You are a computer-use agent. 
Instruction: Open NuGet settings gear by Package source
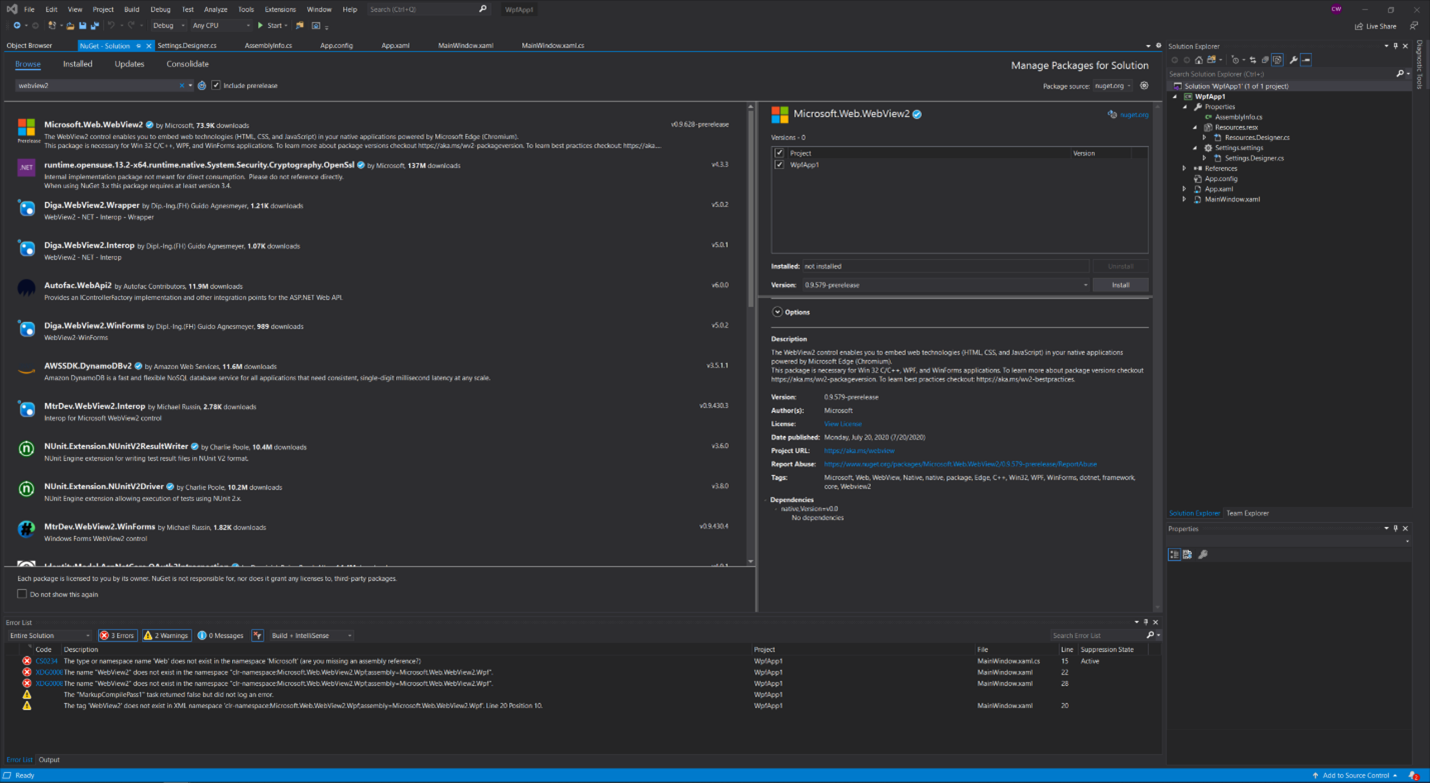(x=1145, y=86)
